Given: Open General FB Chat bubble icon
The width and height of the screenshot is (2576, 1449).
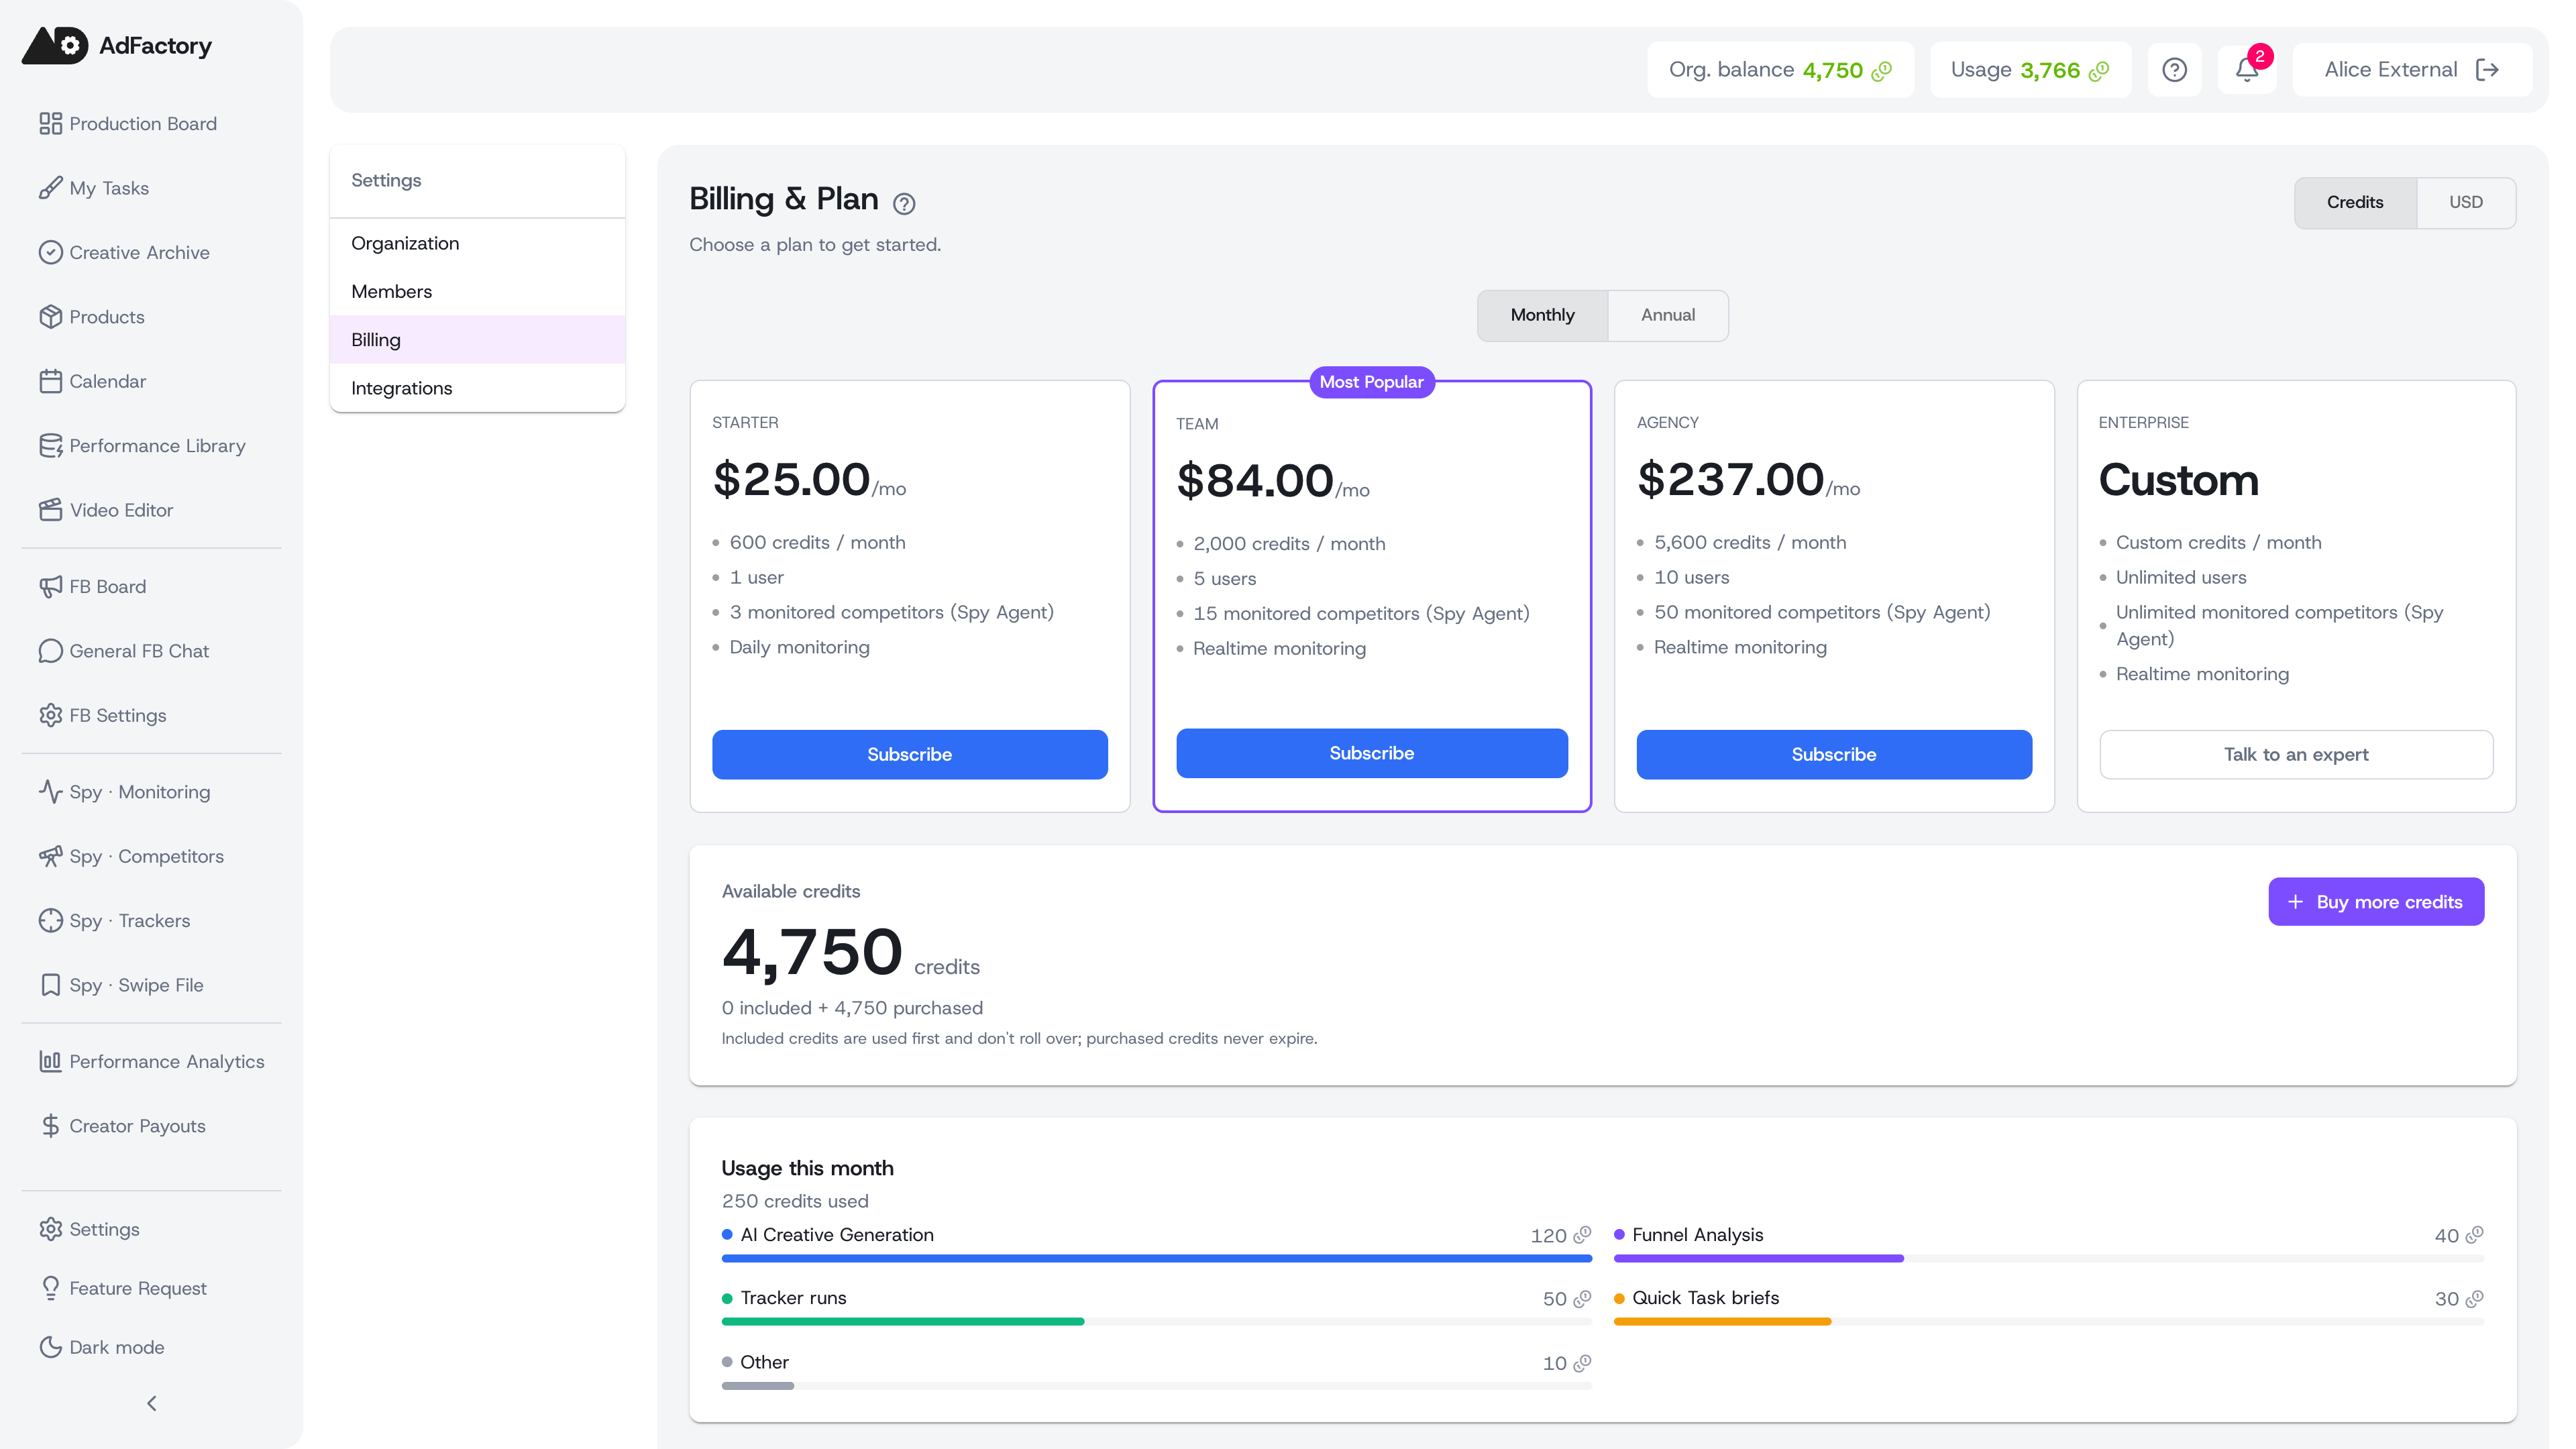Looking at the screenshot, I should tap(50, 651).
